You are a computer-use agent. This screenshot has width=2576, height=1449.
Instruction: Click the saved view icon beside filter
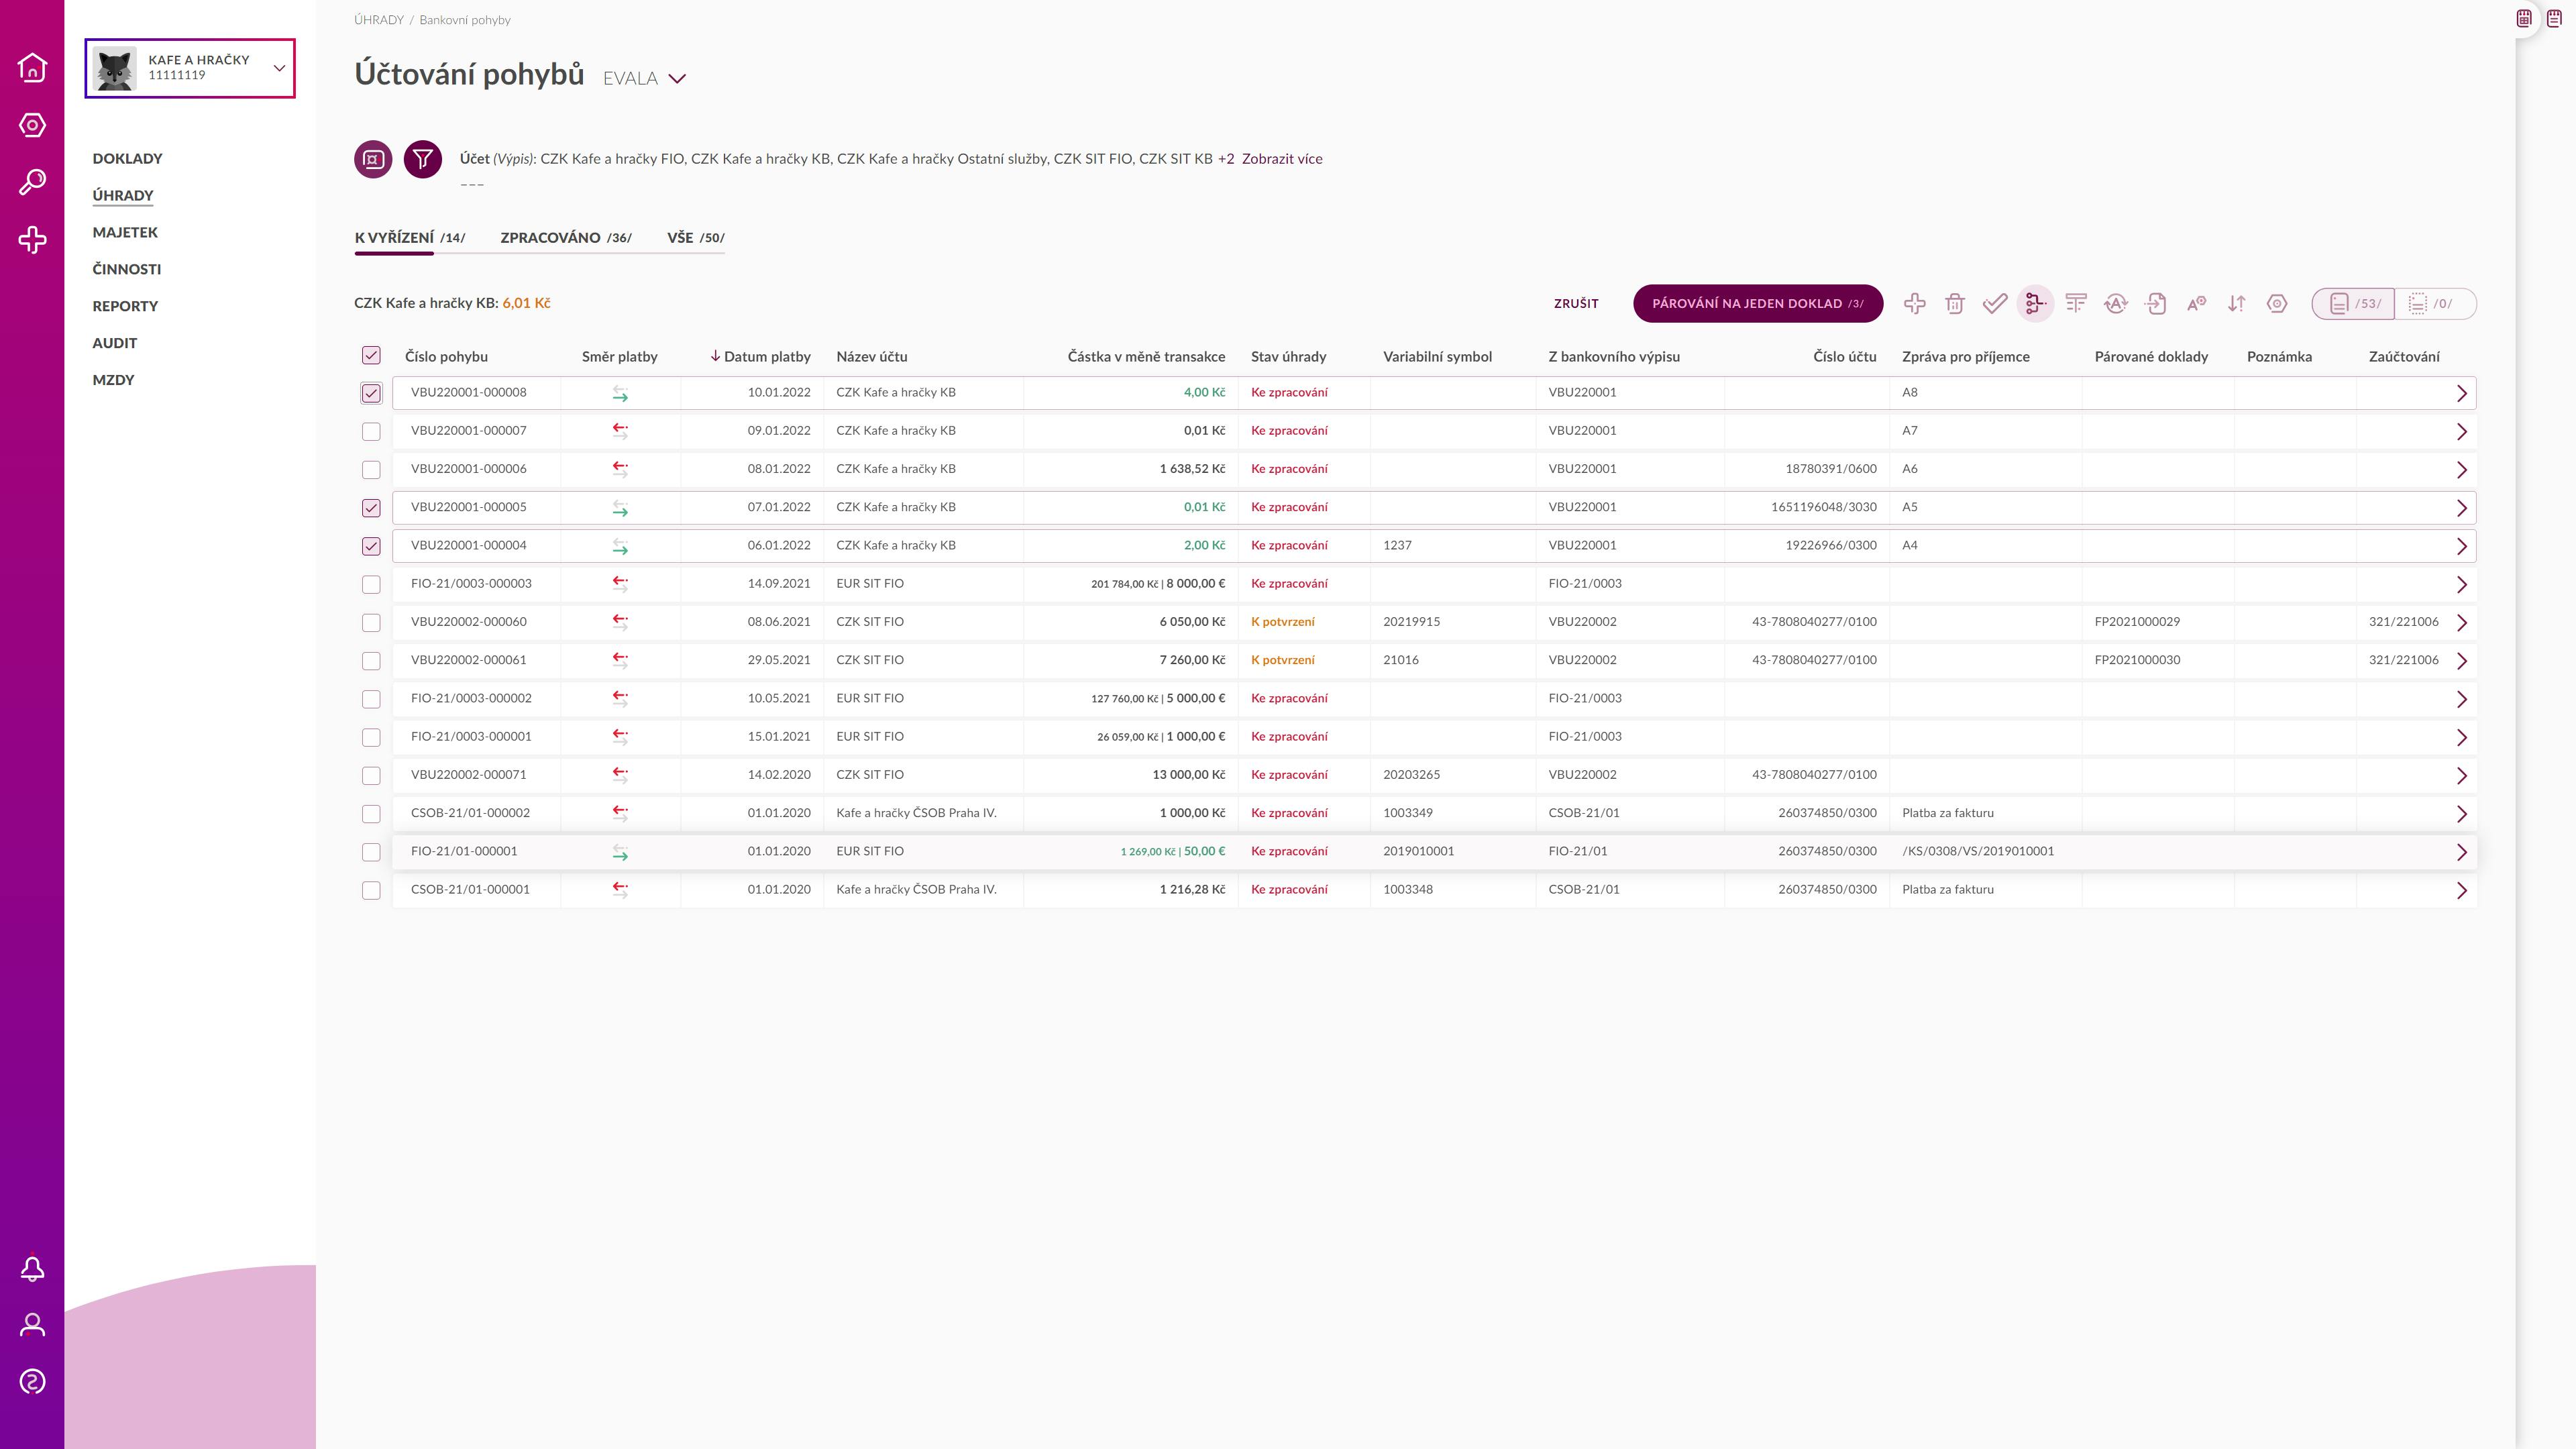click(x=373, y=159)
